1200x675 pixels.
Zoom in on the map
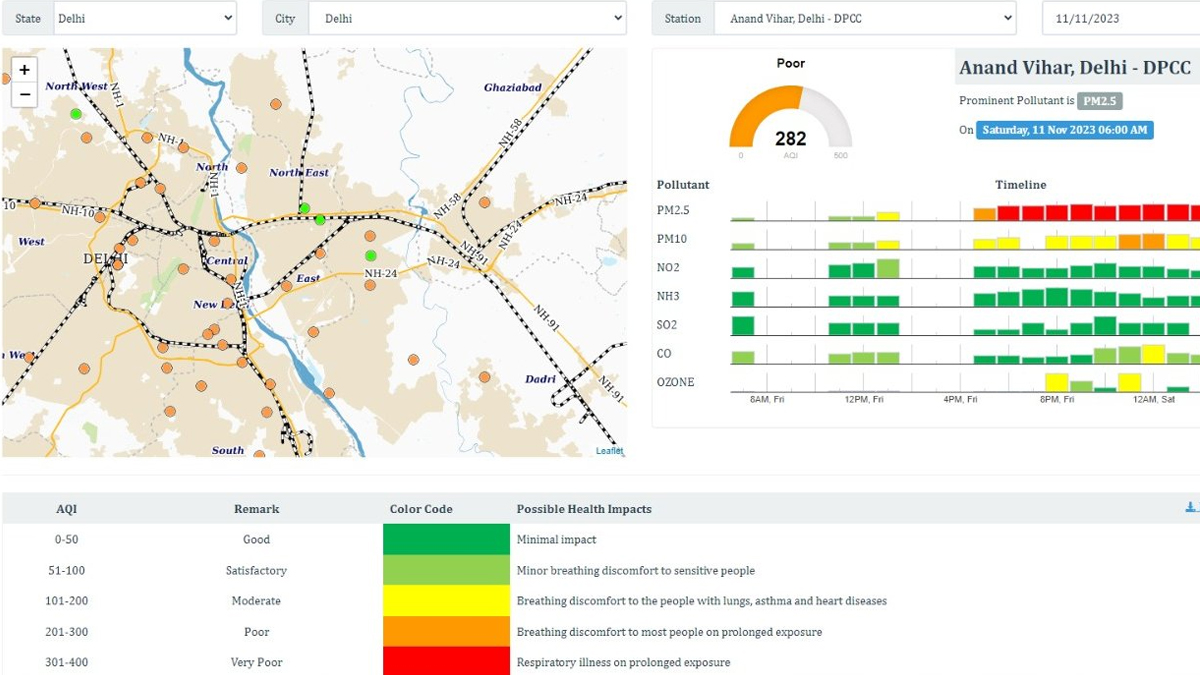click(24, 70)
